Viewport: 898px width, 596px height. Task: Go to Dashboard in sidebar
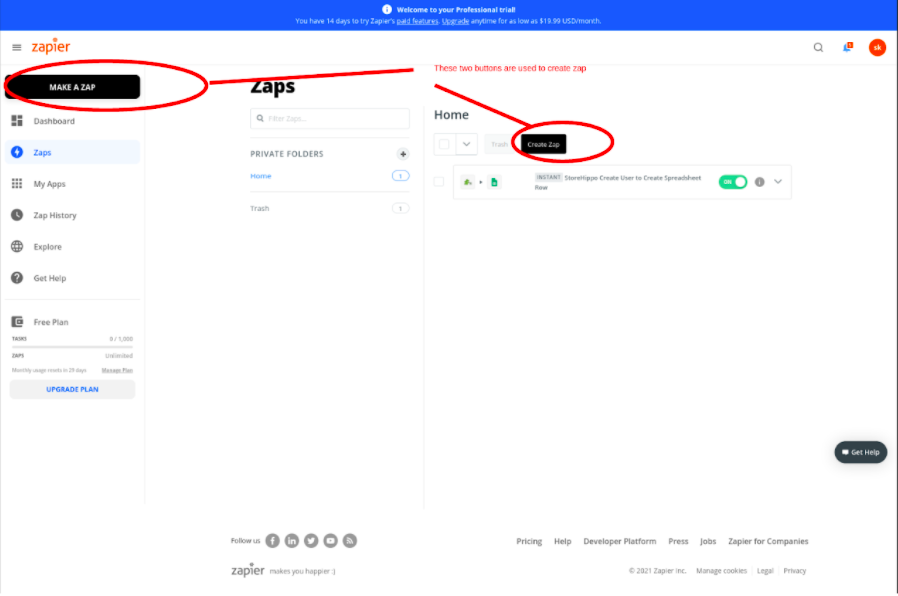(72, 121)
